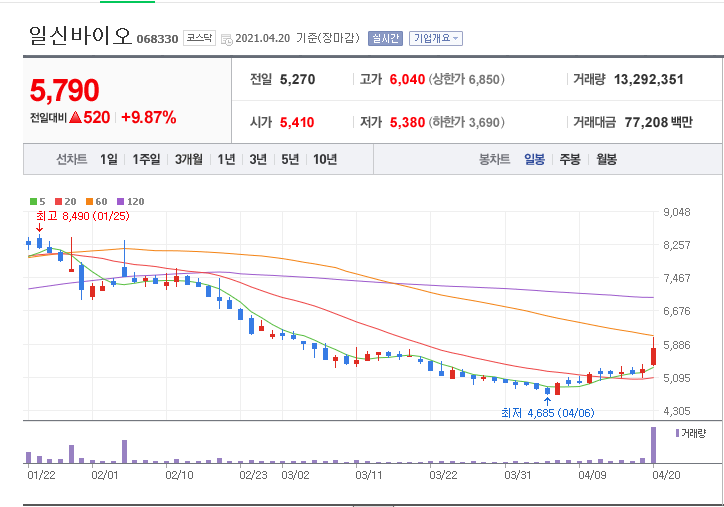Click the red up-triangle change icon
This screenshot has width=724, height=507.
(x=75, y=117)
